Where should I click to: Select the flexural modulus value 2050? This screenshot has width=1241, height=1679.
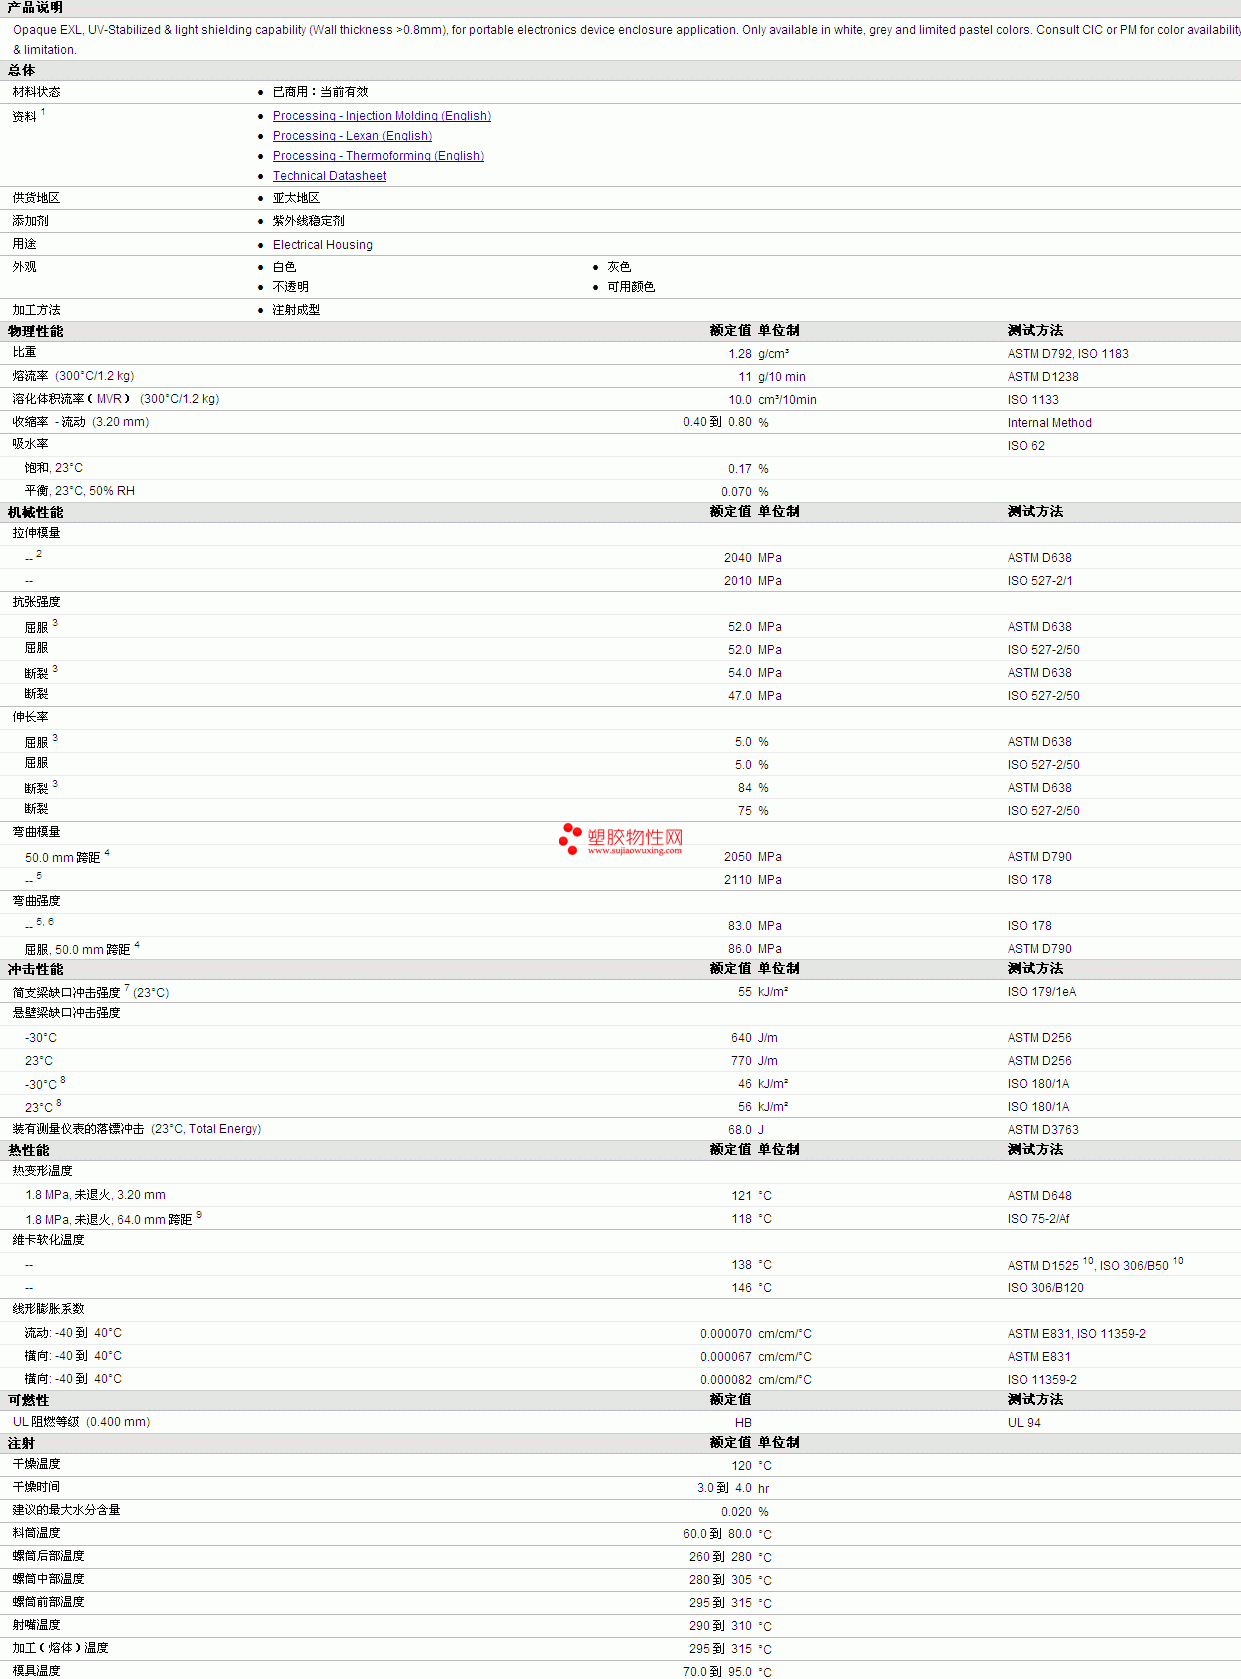click(x=738, y=857)
